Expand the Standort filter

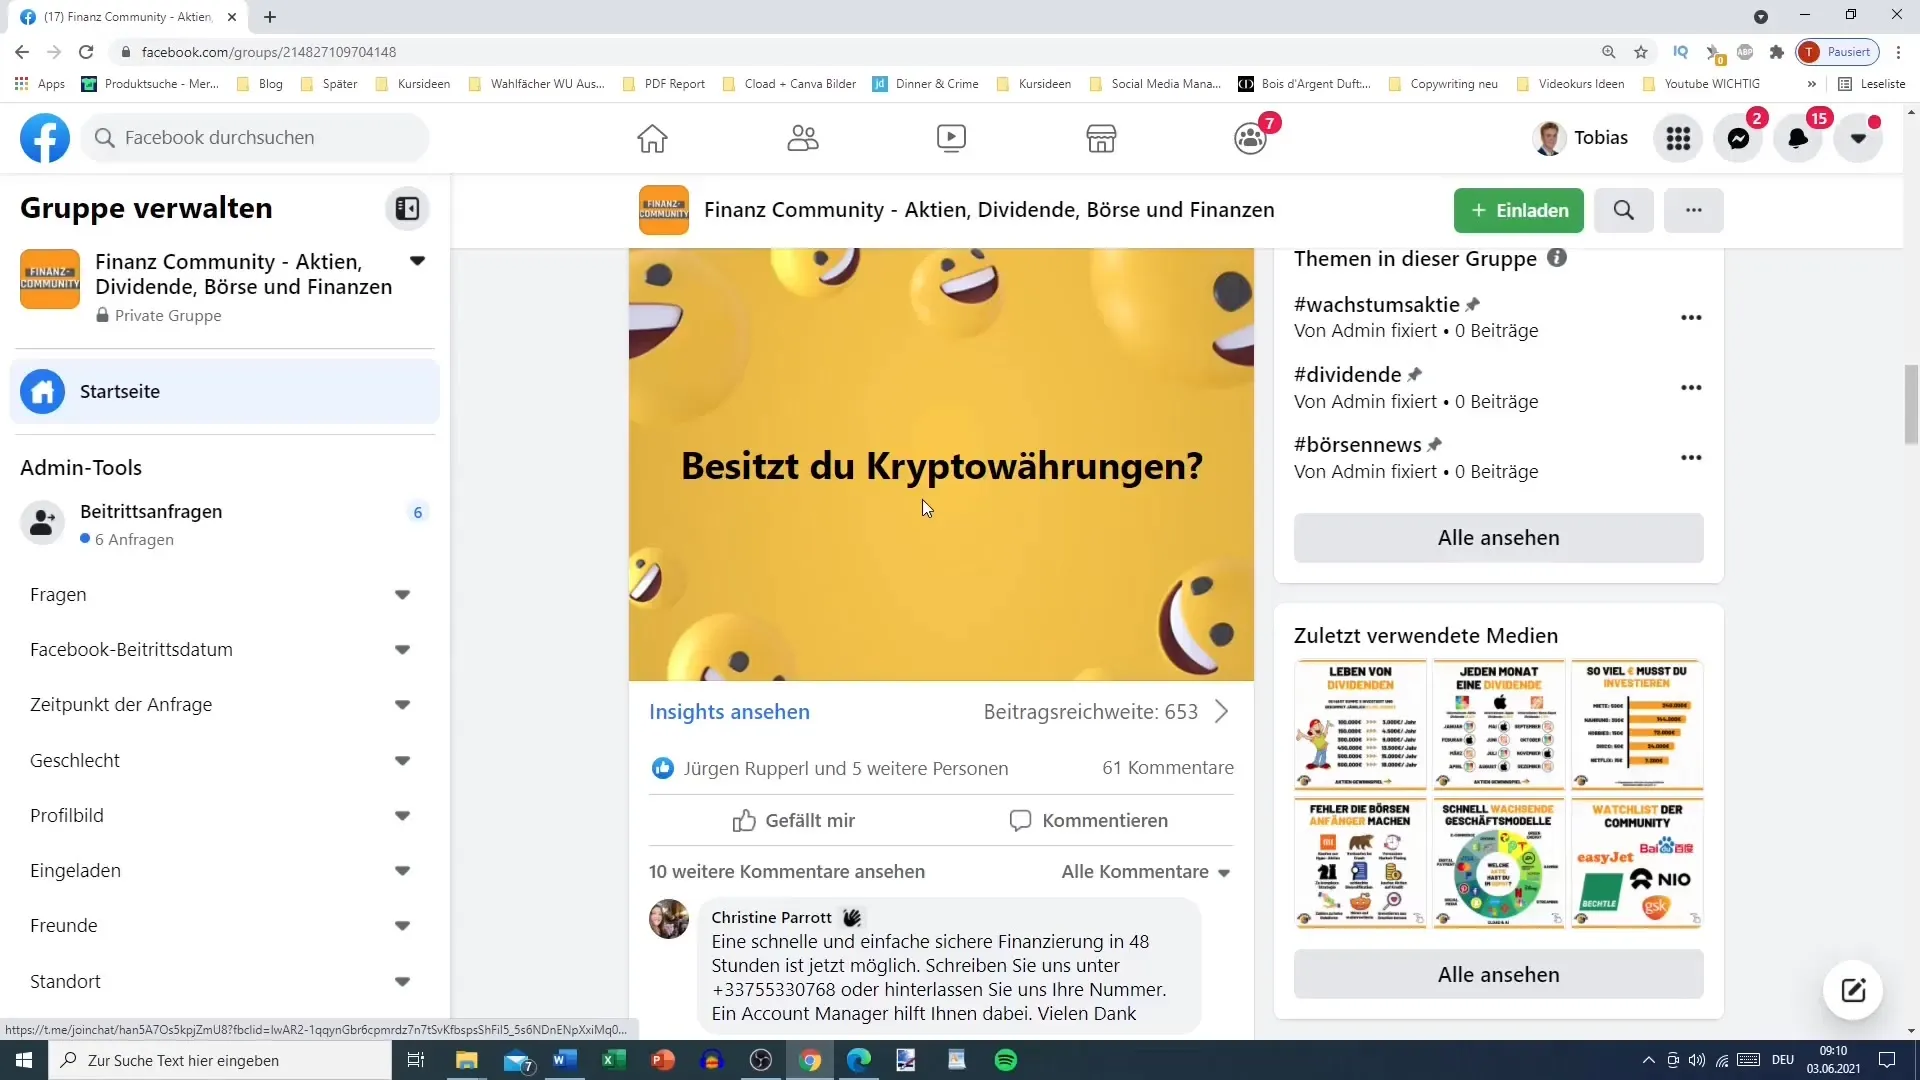point(402,982)
